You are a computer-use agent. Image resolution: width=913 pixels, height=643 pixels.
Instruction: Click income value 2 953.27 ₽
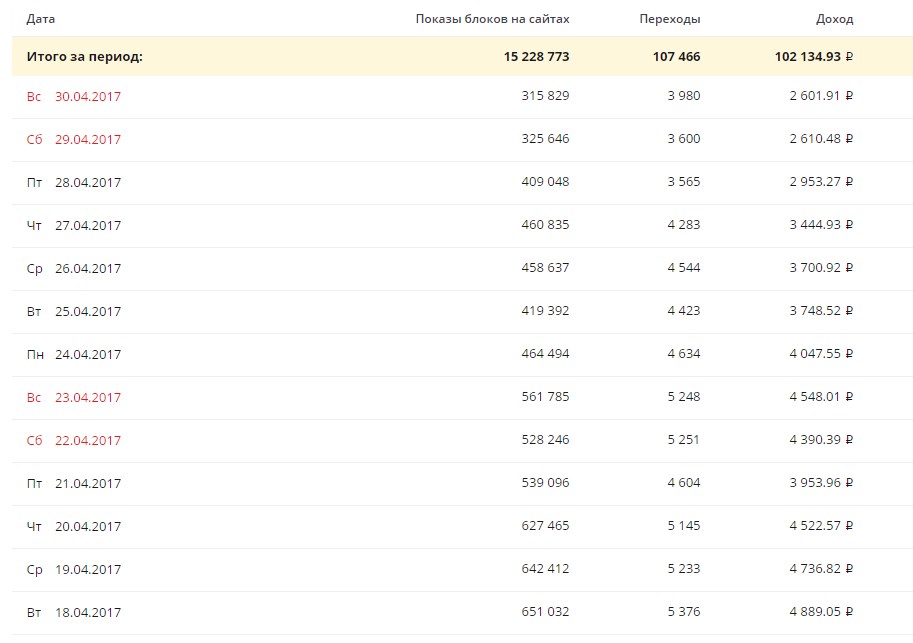point(821,182)
